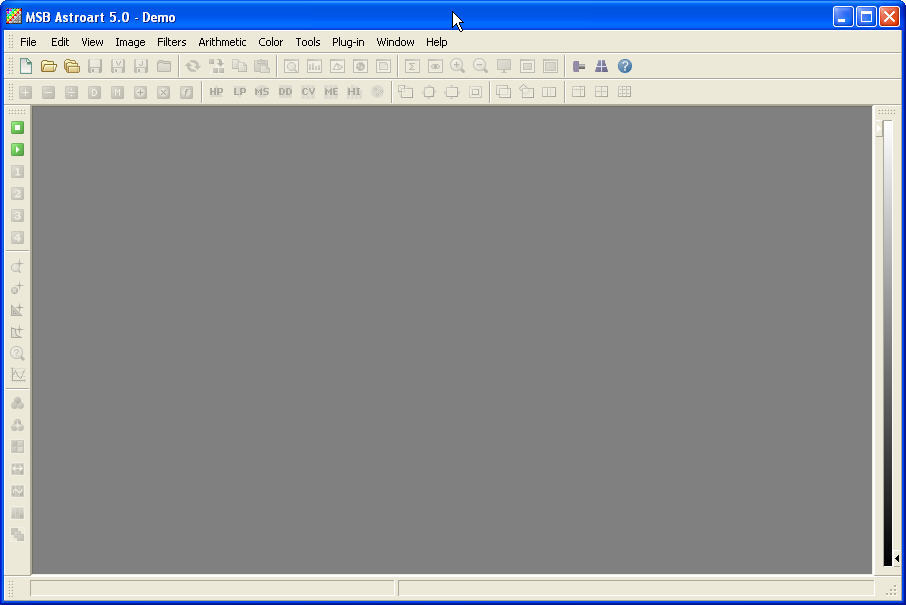Expand the Color menu
This screenshot has height=605, width=906.
pyautogui.click(x=270, y=42)
